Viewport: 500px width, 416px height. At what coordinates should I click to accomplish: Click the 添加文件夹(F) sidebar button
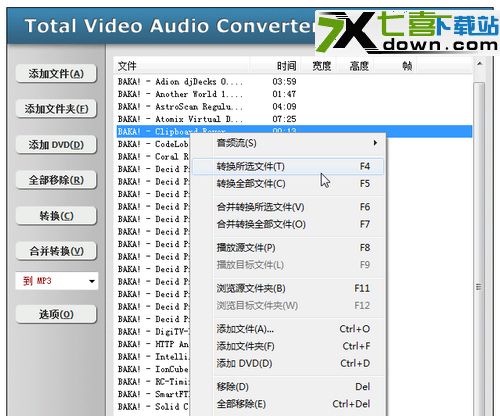[56, 109]
